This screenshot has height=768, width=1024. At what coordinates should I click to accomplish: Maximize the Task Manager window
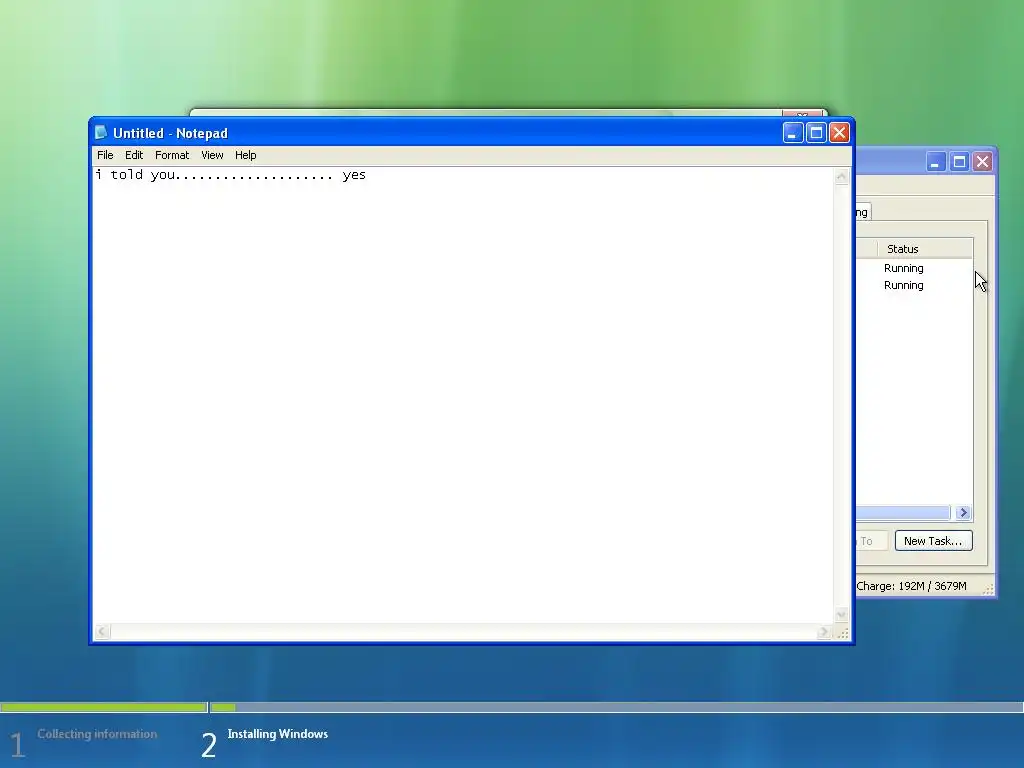coord(959,161)
